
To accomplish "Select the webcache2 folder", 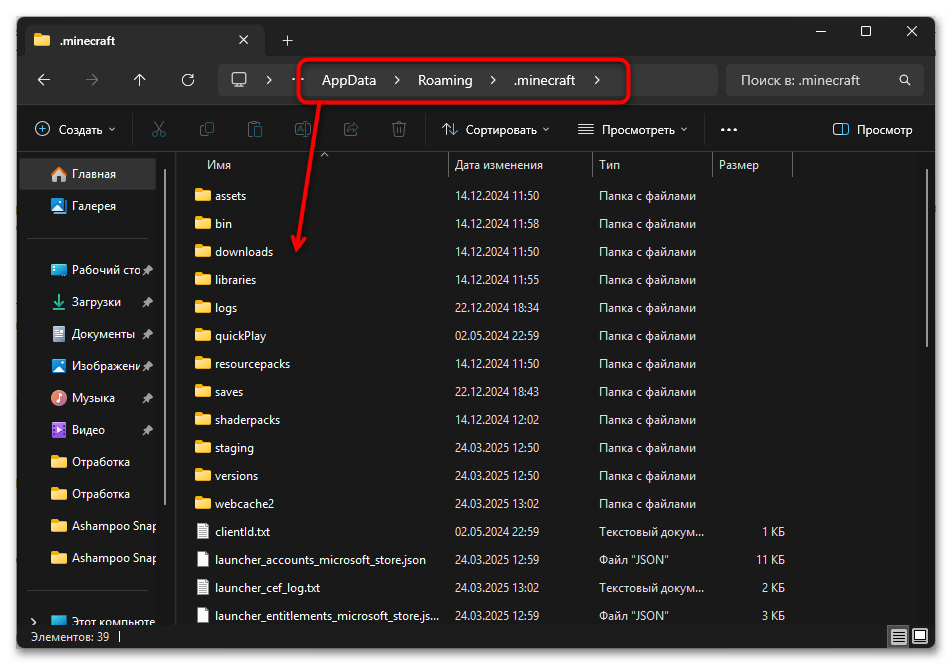I will coord(244,503).
